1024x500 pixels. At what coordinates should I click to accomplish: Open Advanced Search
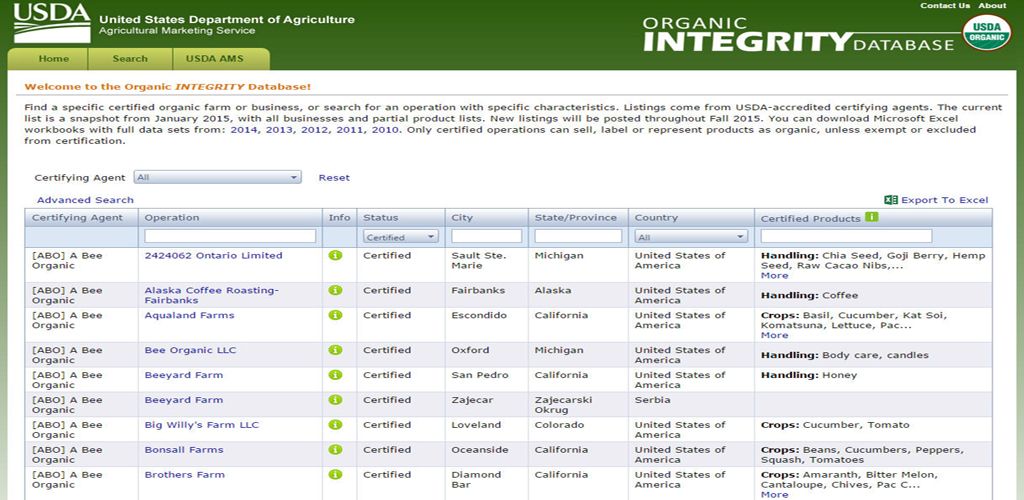(85, 200)
